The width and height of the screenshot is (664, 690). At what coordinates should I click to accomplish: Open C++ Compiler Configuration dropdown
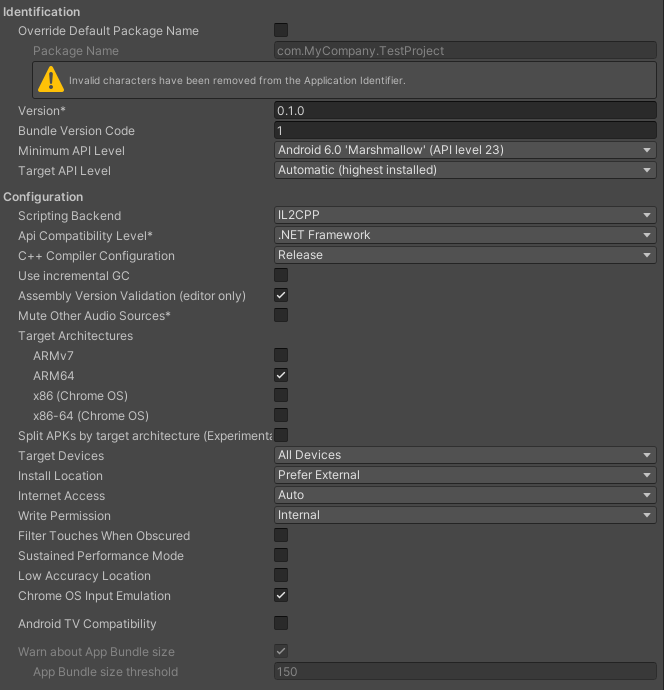point(465,255)
